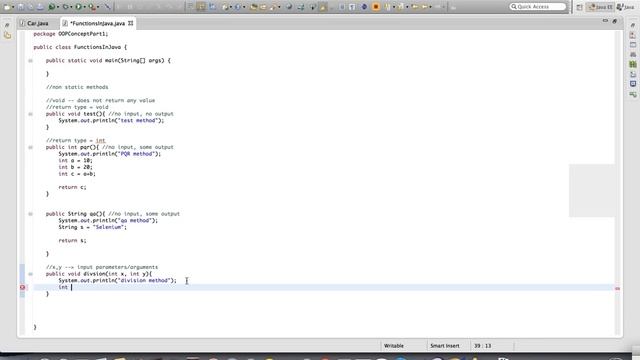Click the 'String s = "Selenium";' line
640x360 pixels.
click(92, 227)
